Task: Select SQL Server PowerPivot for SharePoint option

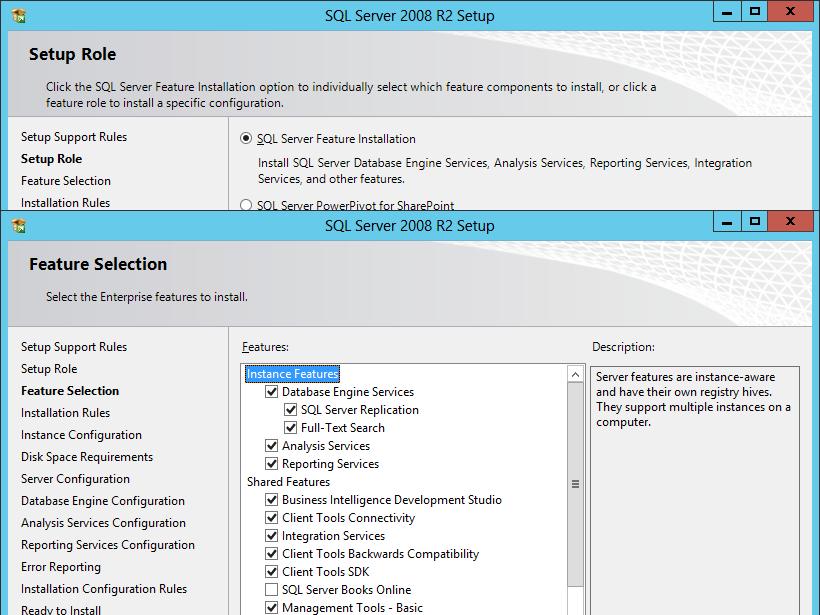Action: point(246,205)
